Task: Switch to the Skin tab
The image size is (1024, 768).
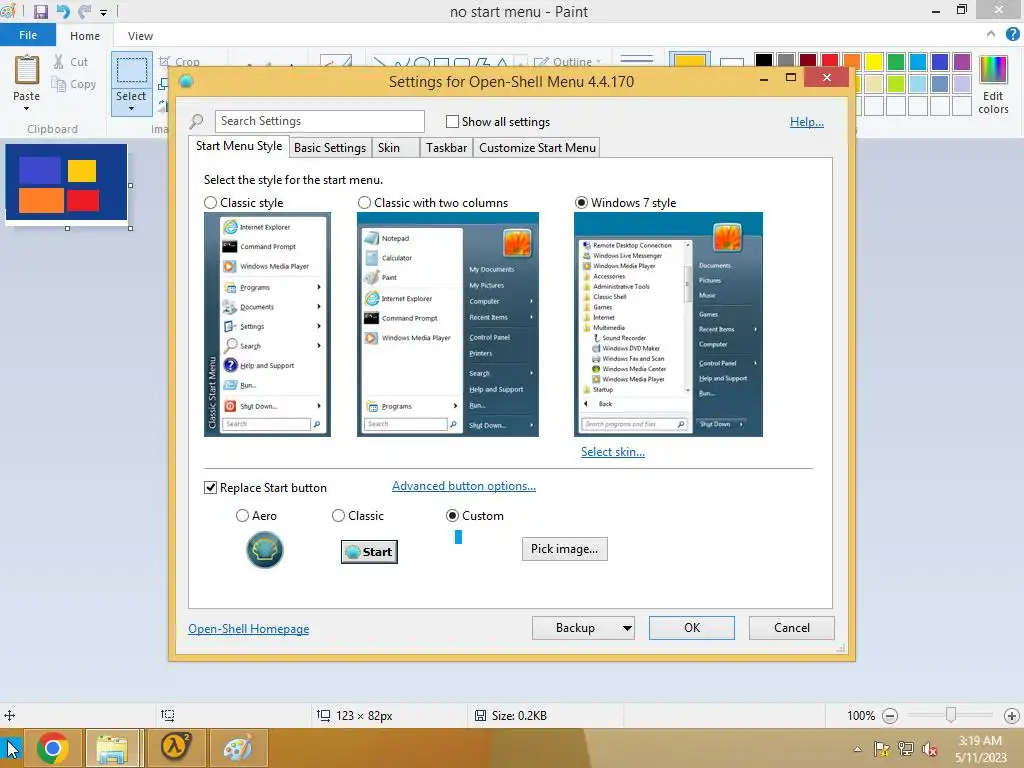Action: (396, 148)
